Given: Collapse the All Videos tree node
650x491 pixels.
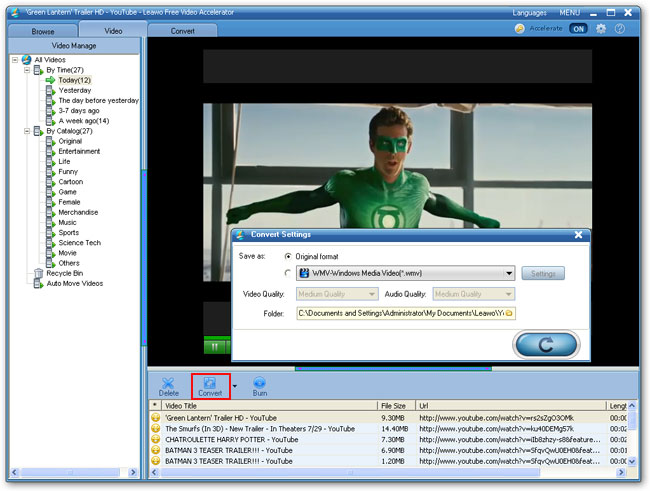Looking at the screenshot, I should (x=15, y=60).
